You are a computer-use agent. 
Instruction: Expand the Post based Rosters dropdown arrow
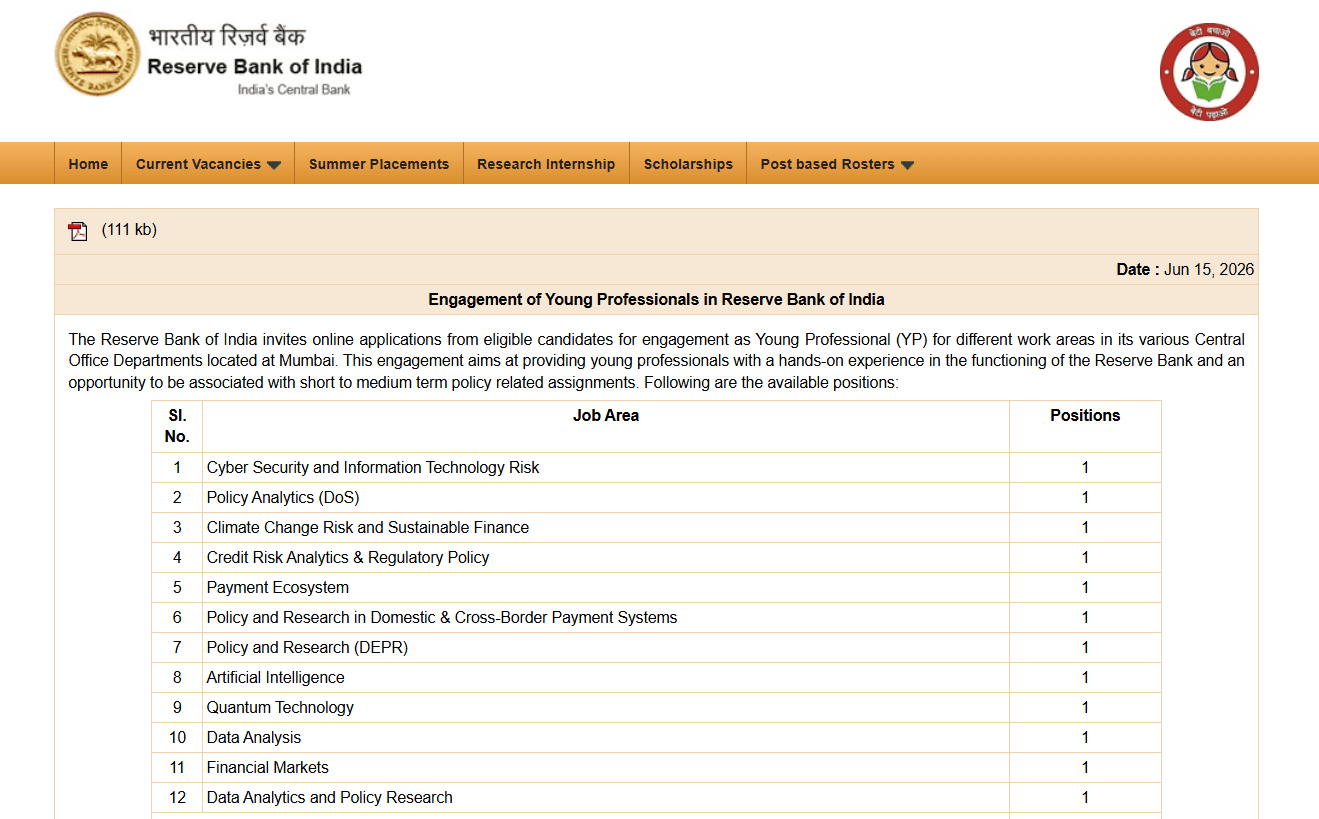click(907, 165)
